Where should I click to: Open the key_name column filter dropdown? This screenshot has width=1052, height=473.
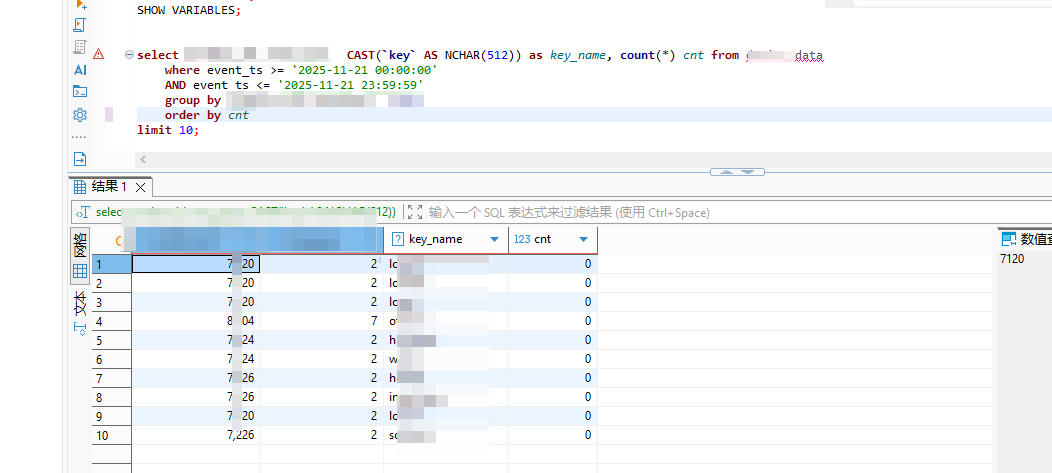click(493, 240)
